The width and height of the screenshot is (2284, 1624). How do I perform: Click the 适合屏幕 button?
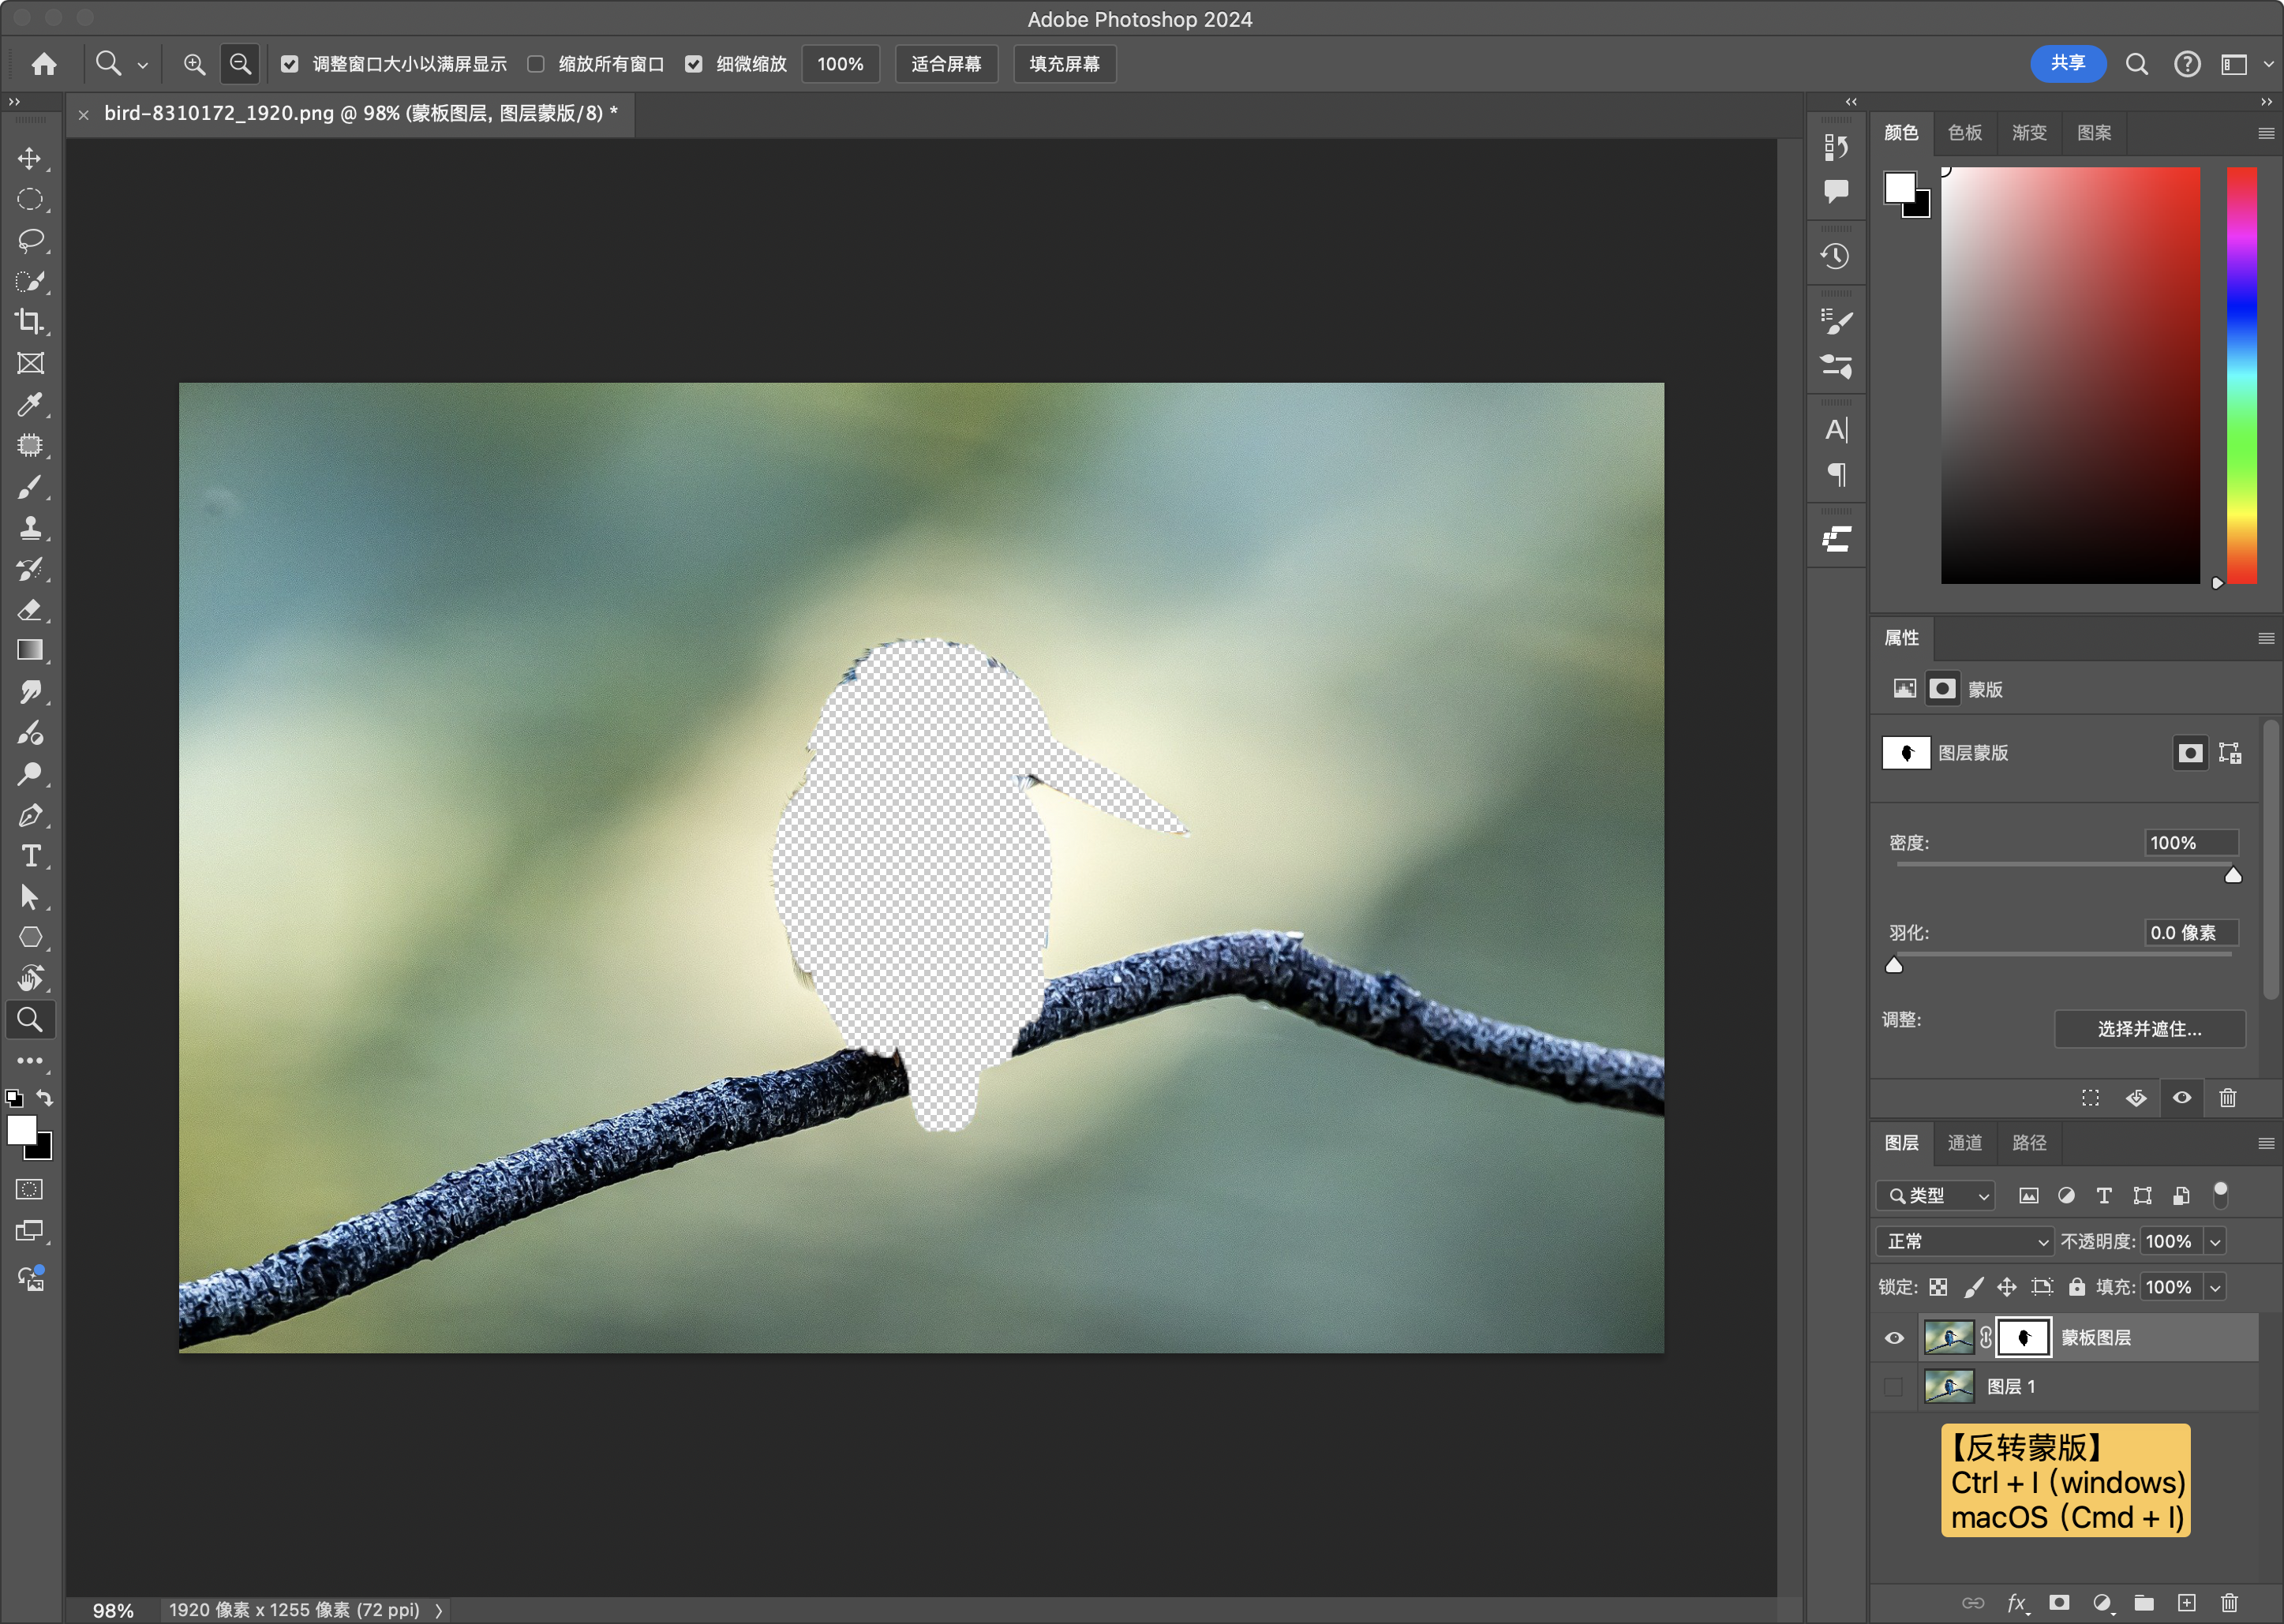pyautogui.click(x=946, y=64)
